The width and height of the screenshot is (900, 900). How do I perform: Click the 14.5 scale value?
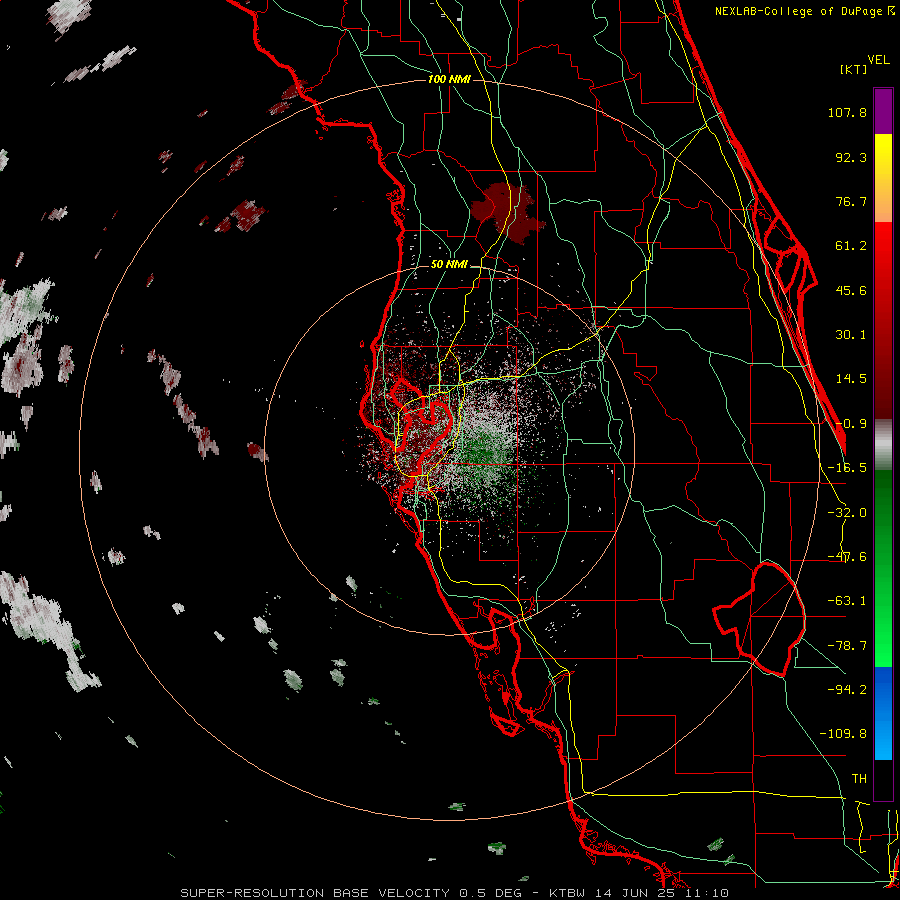pyautogui.click(x=851, y=379)
